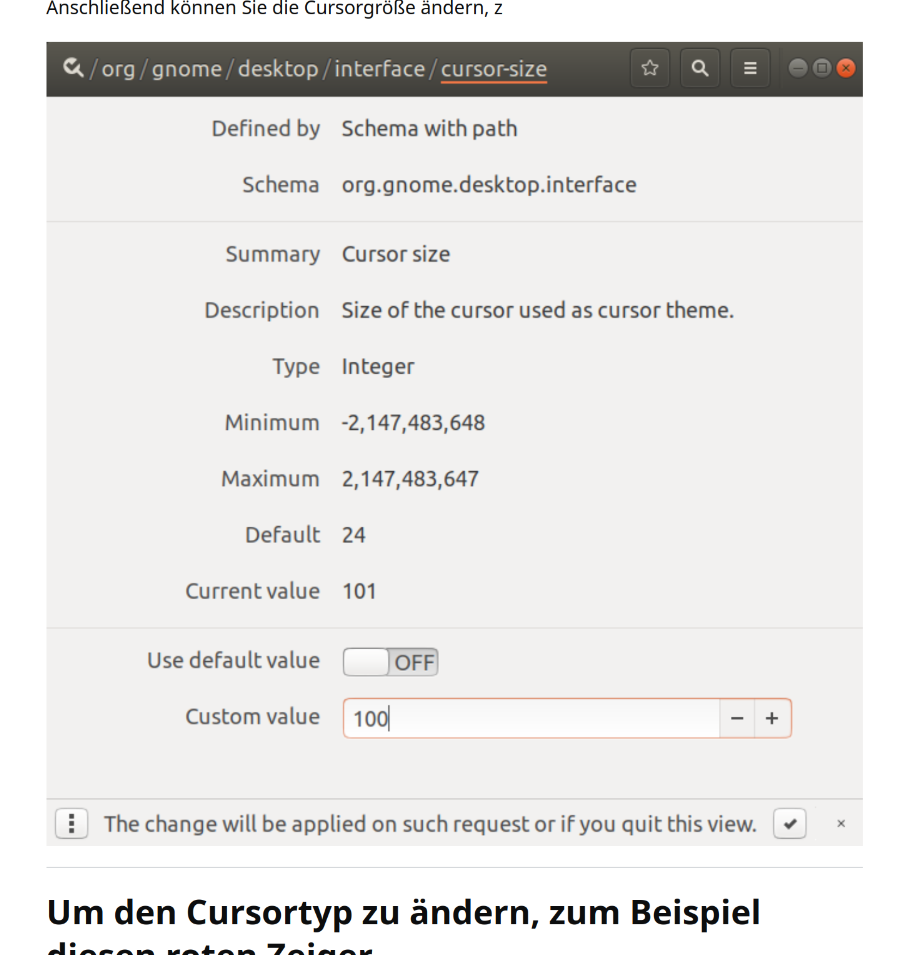Click the Current value 101

(x=359, y=591)
